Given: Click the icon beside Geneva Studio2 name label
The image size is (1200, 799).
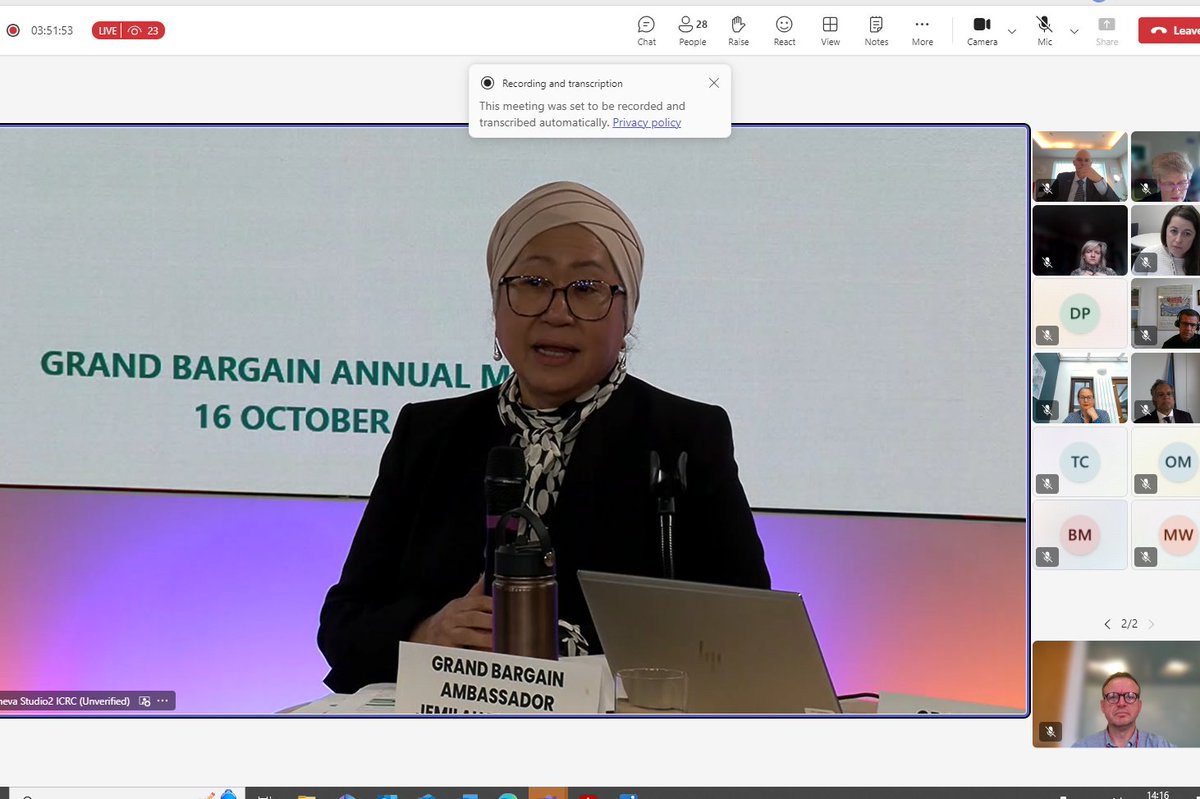Looking at the screenshot, I should pyautogui.click(x=144, y=701).
